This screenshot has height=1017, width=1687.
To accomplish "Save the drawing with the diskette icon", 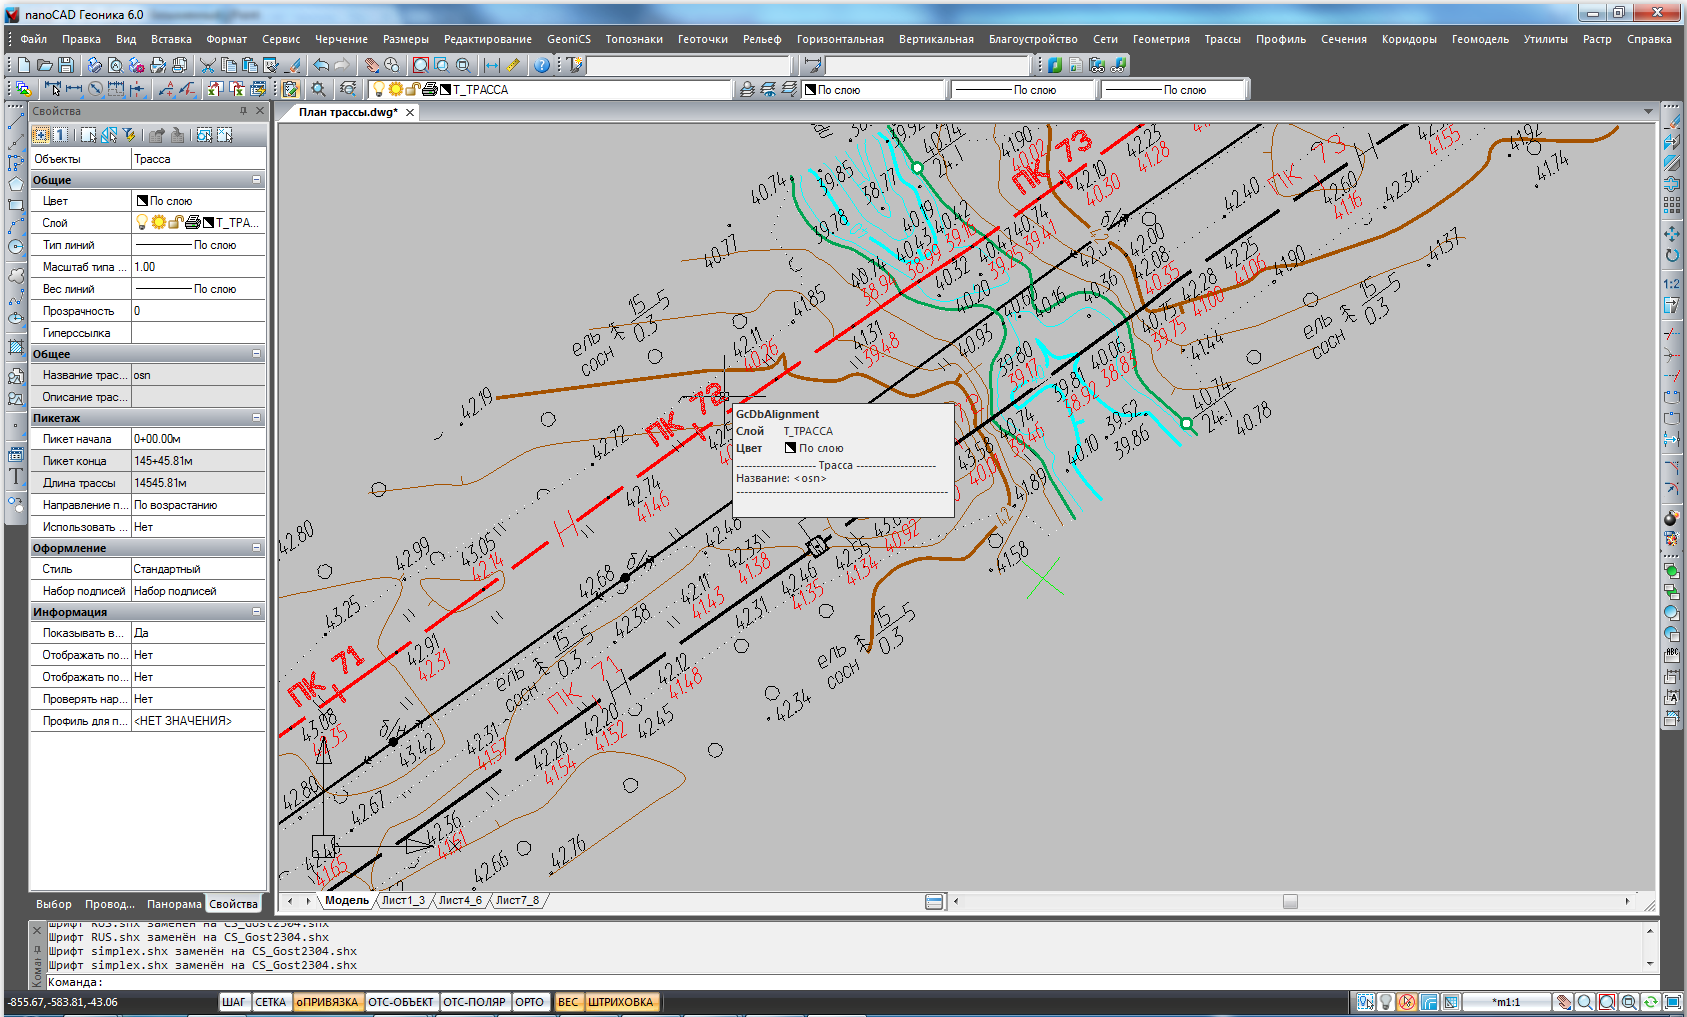I will [x=66, y=65].
